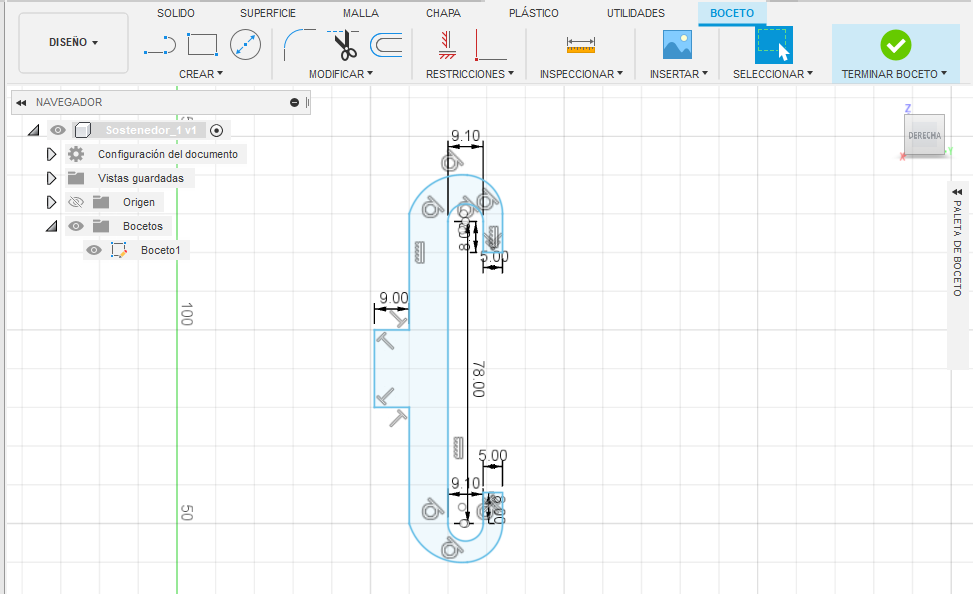Select the Fillet tool
Viewport: 973px width, 594px height.
tap(299, 45)
